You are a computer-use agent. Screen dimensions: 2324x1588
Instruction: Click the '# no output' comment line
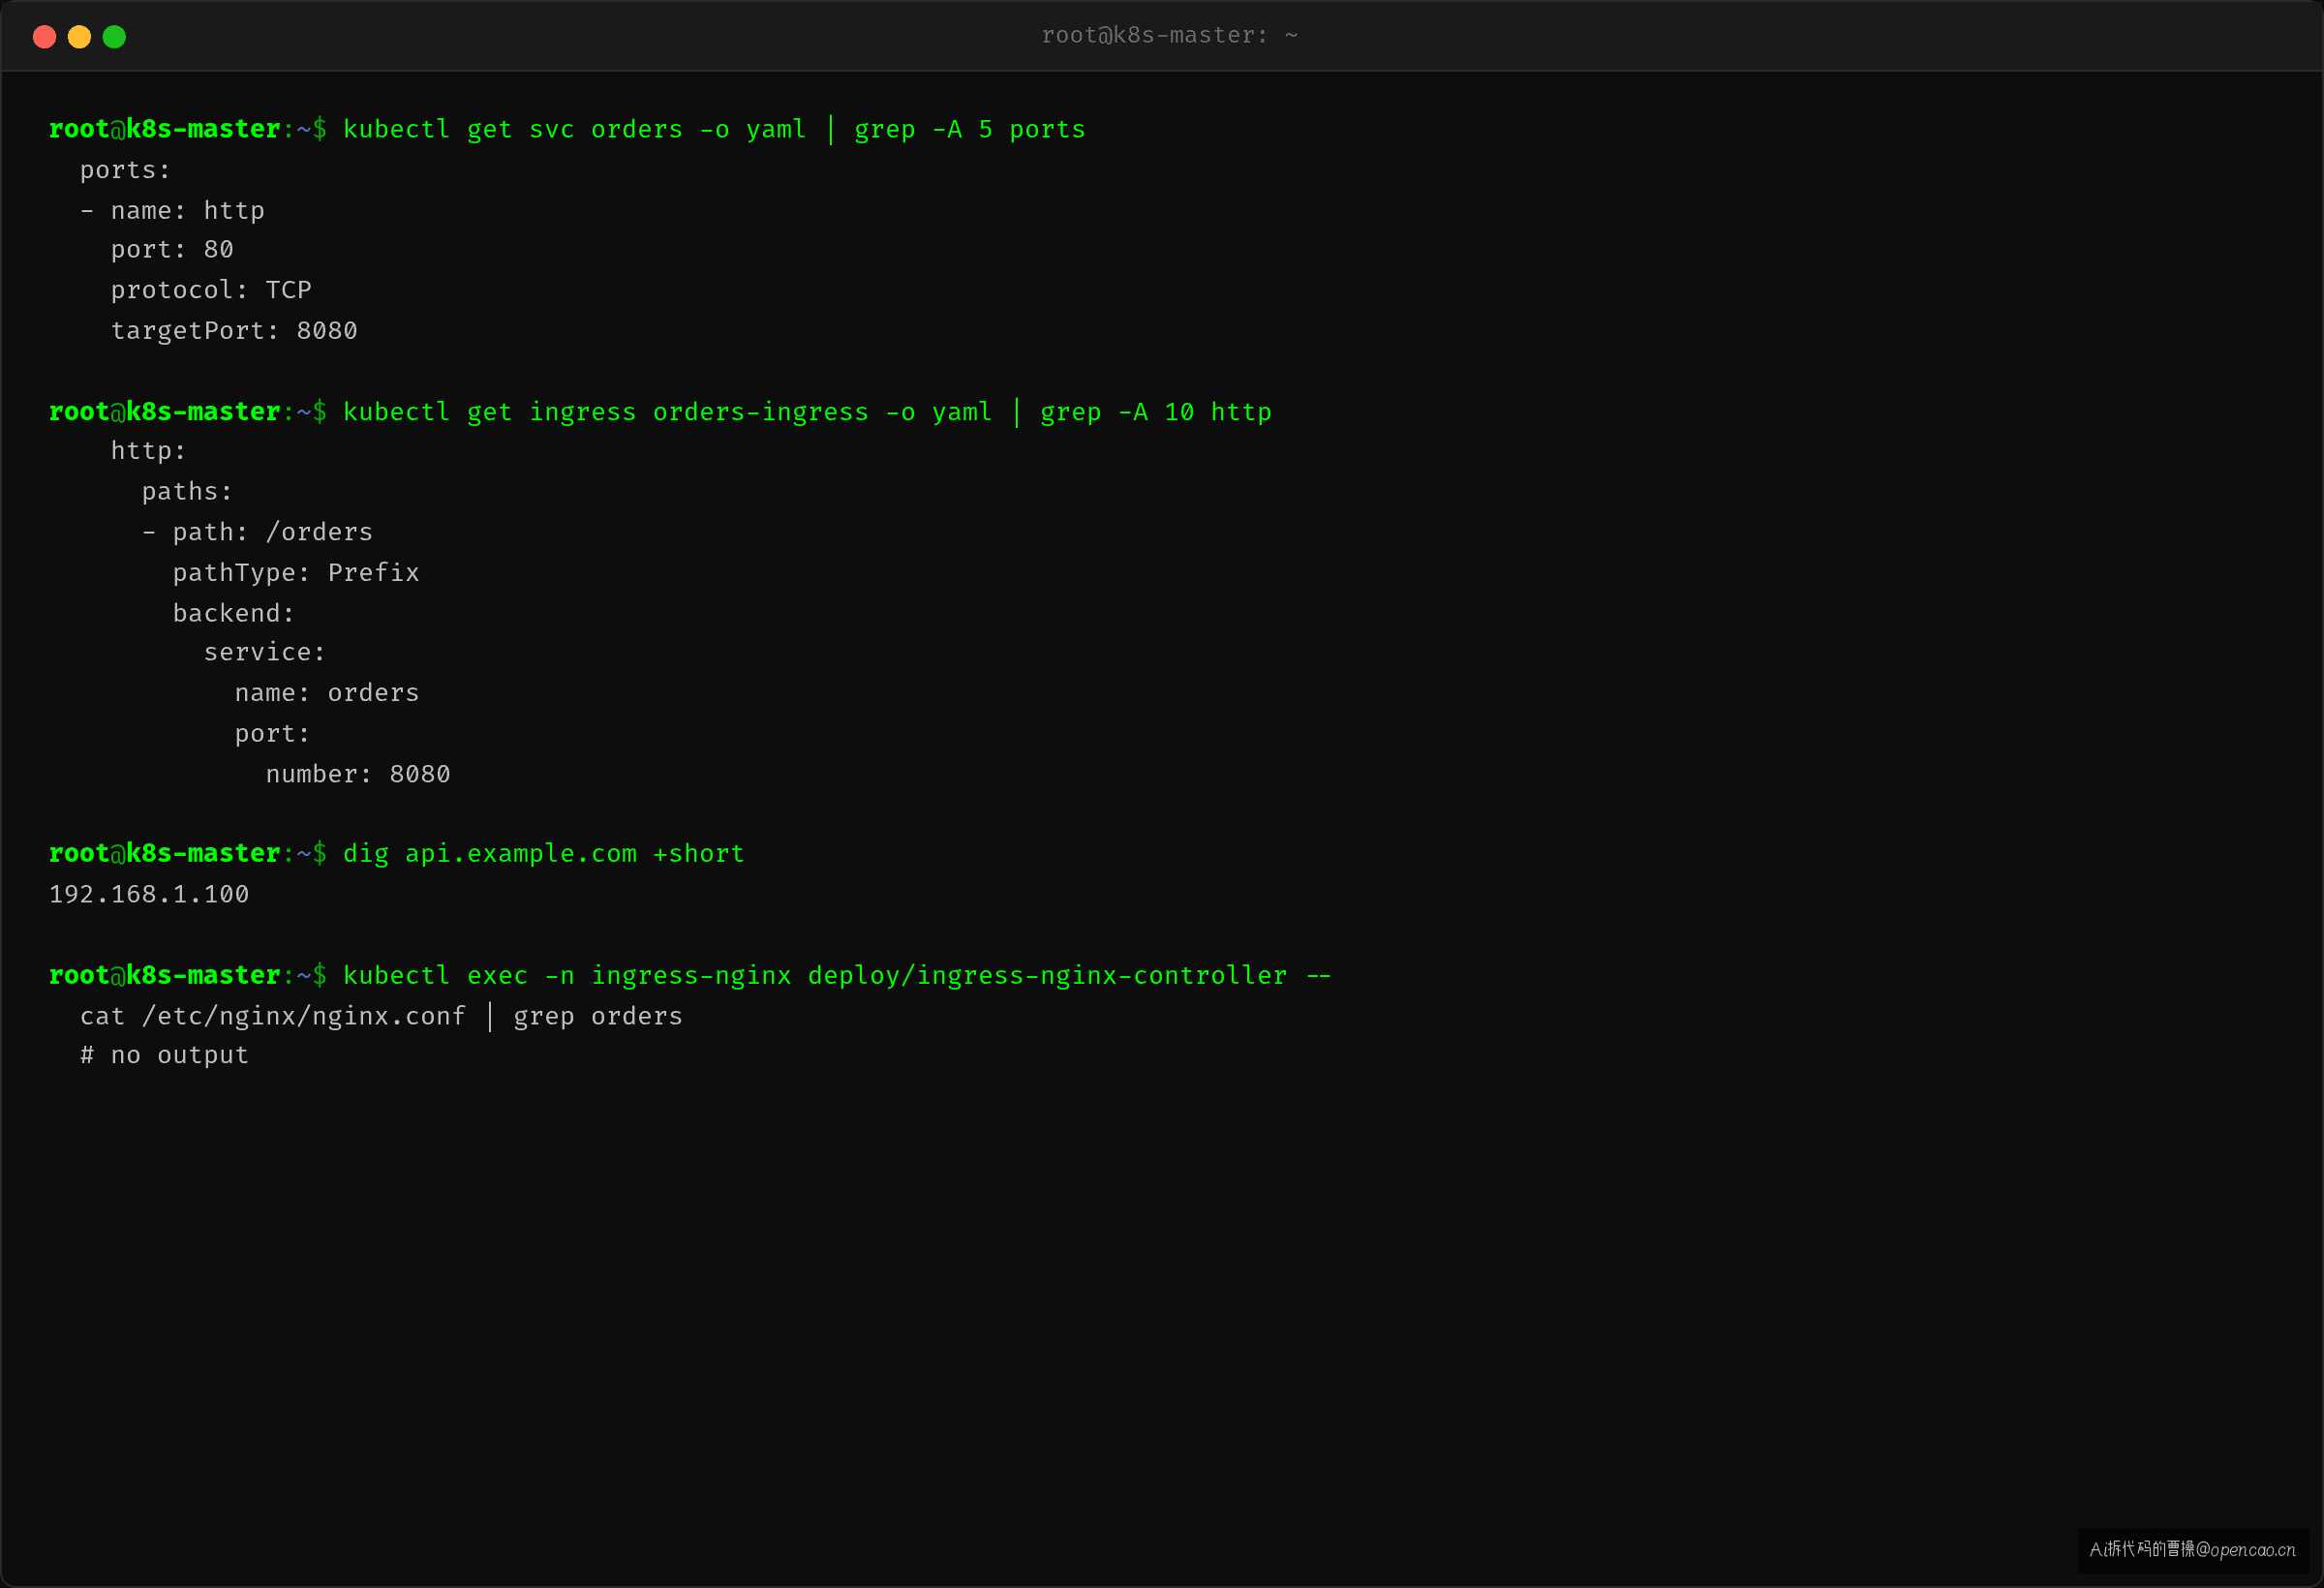[164, 1055]
